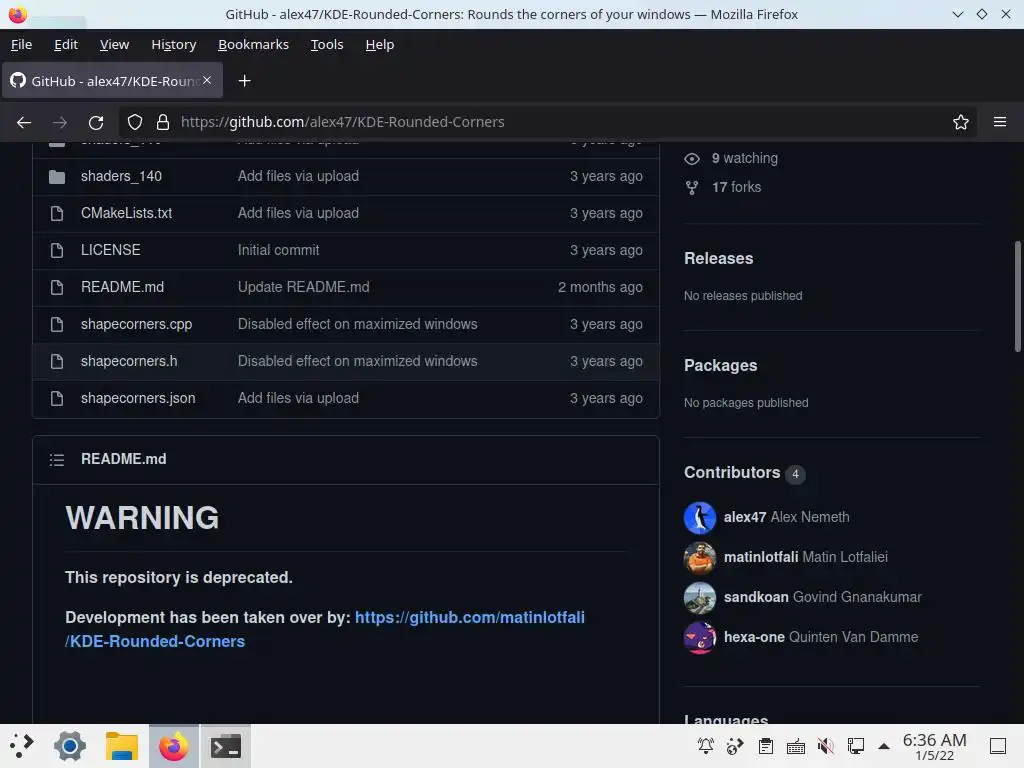1024x768 pixels.
Task: Open shapecorners.cpp file
Action: tap(136, 325)
